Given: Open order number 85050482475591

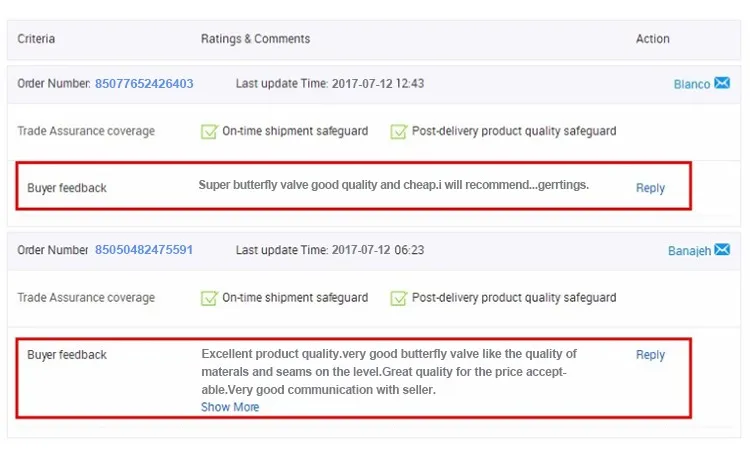Looking at the screenshot, I should (144, 250).
